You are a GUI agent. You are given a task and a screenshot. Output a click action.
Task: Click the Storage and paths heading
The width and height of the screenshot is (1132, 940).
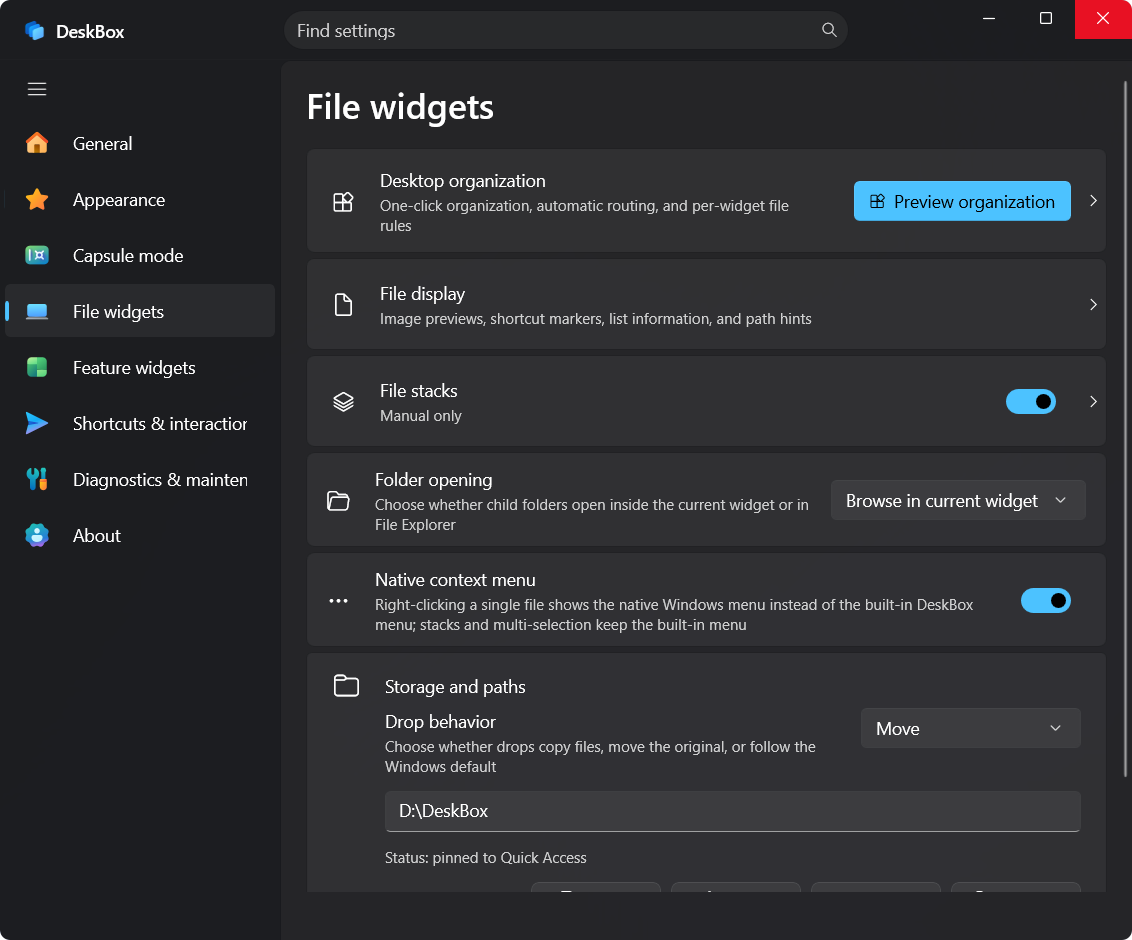pos(455,687)
